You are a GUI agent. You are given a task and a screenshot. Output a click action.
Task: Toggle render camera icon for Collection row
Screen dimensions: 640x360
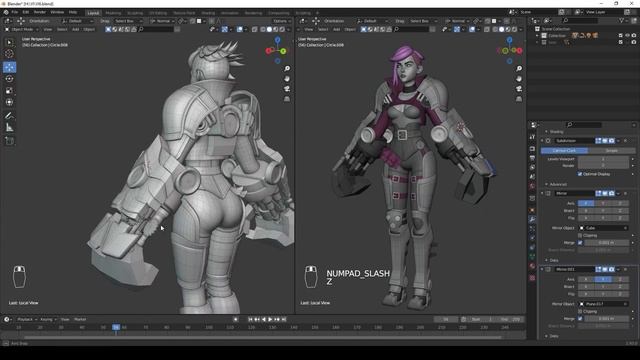634,36
